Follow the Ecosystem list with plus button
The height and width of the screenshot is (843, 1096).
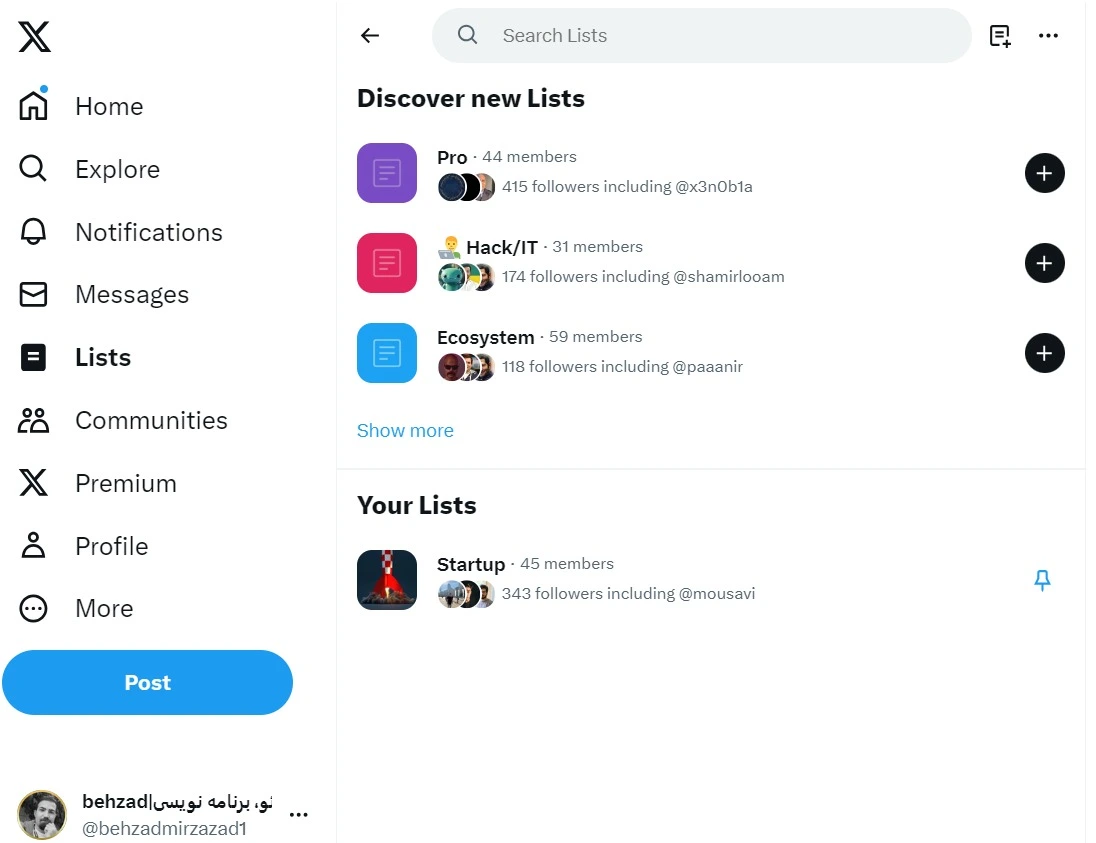1044,353
